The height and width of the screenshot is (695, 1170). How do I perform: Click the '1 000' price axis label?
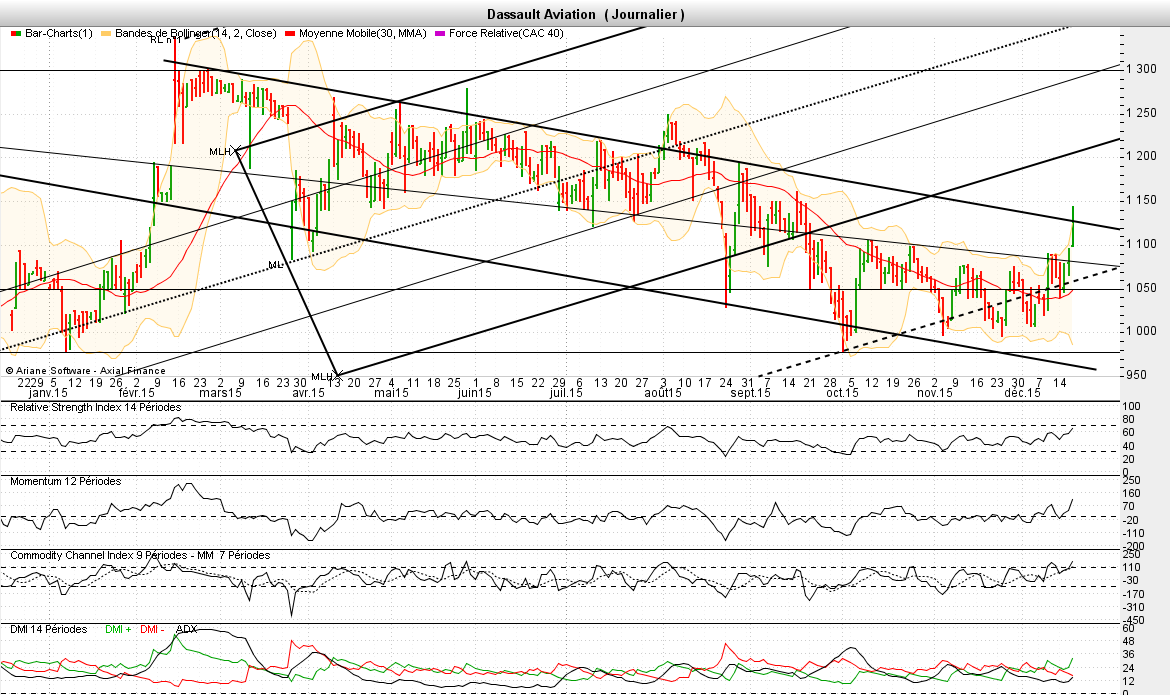(x=1141, y=331)
